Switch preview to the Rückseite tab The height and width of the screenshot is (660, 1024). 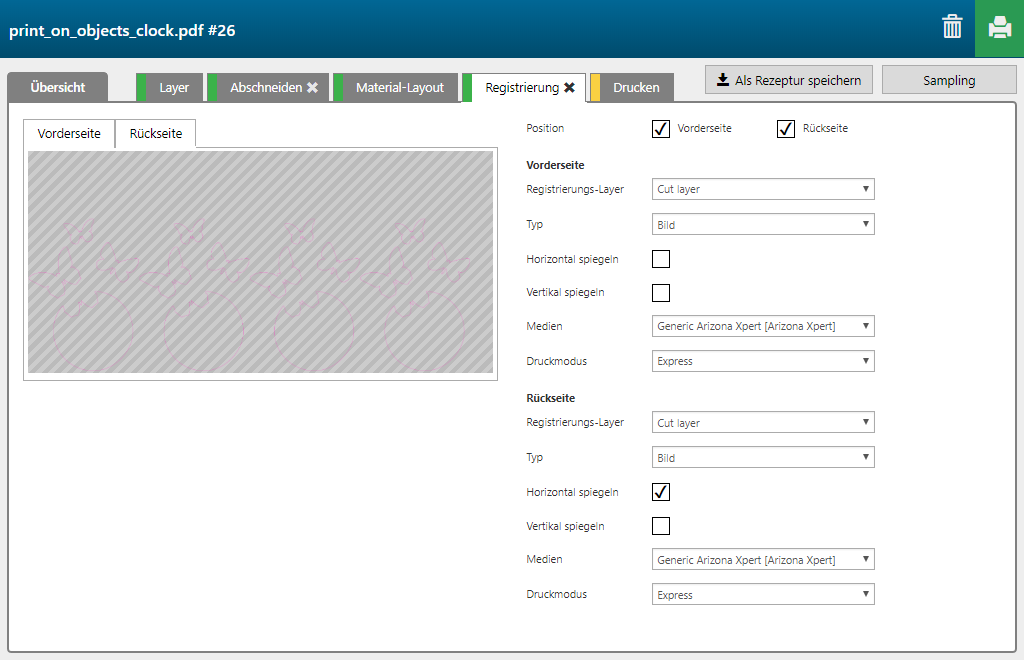(155, 134)
